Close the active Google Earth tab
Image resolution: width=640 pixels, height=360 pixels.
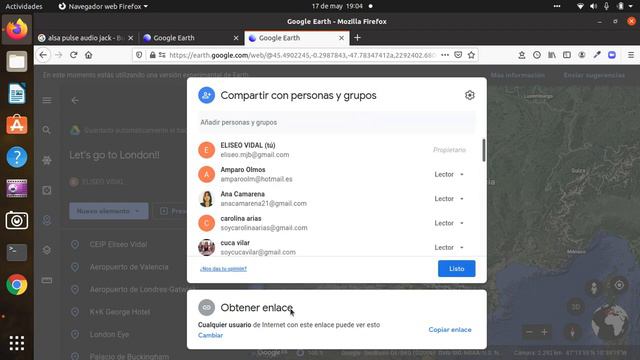(342, 38)
